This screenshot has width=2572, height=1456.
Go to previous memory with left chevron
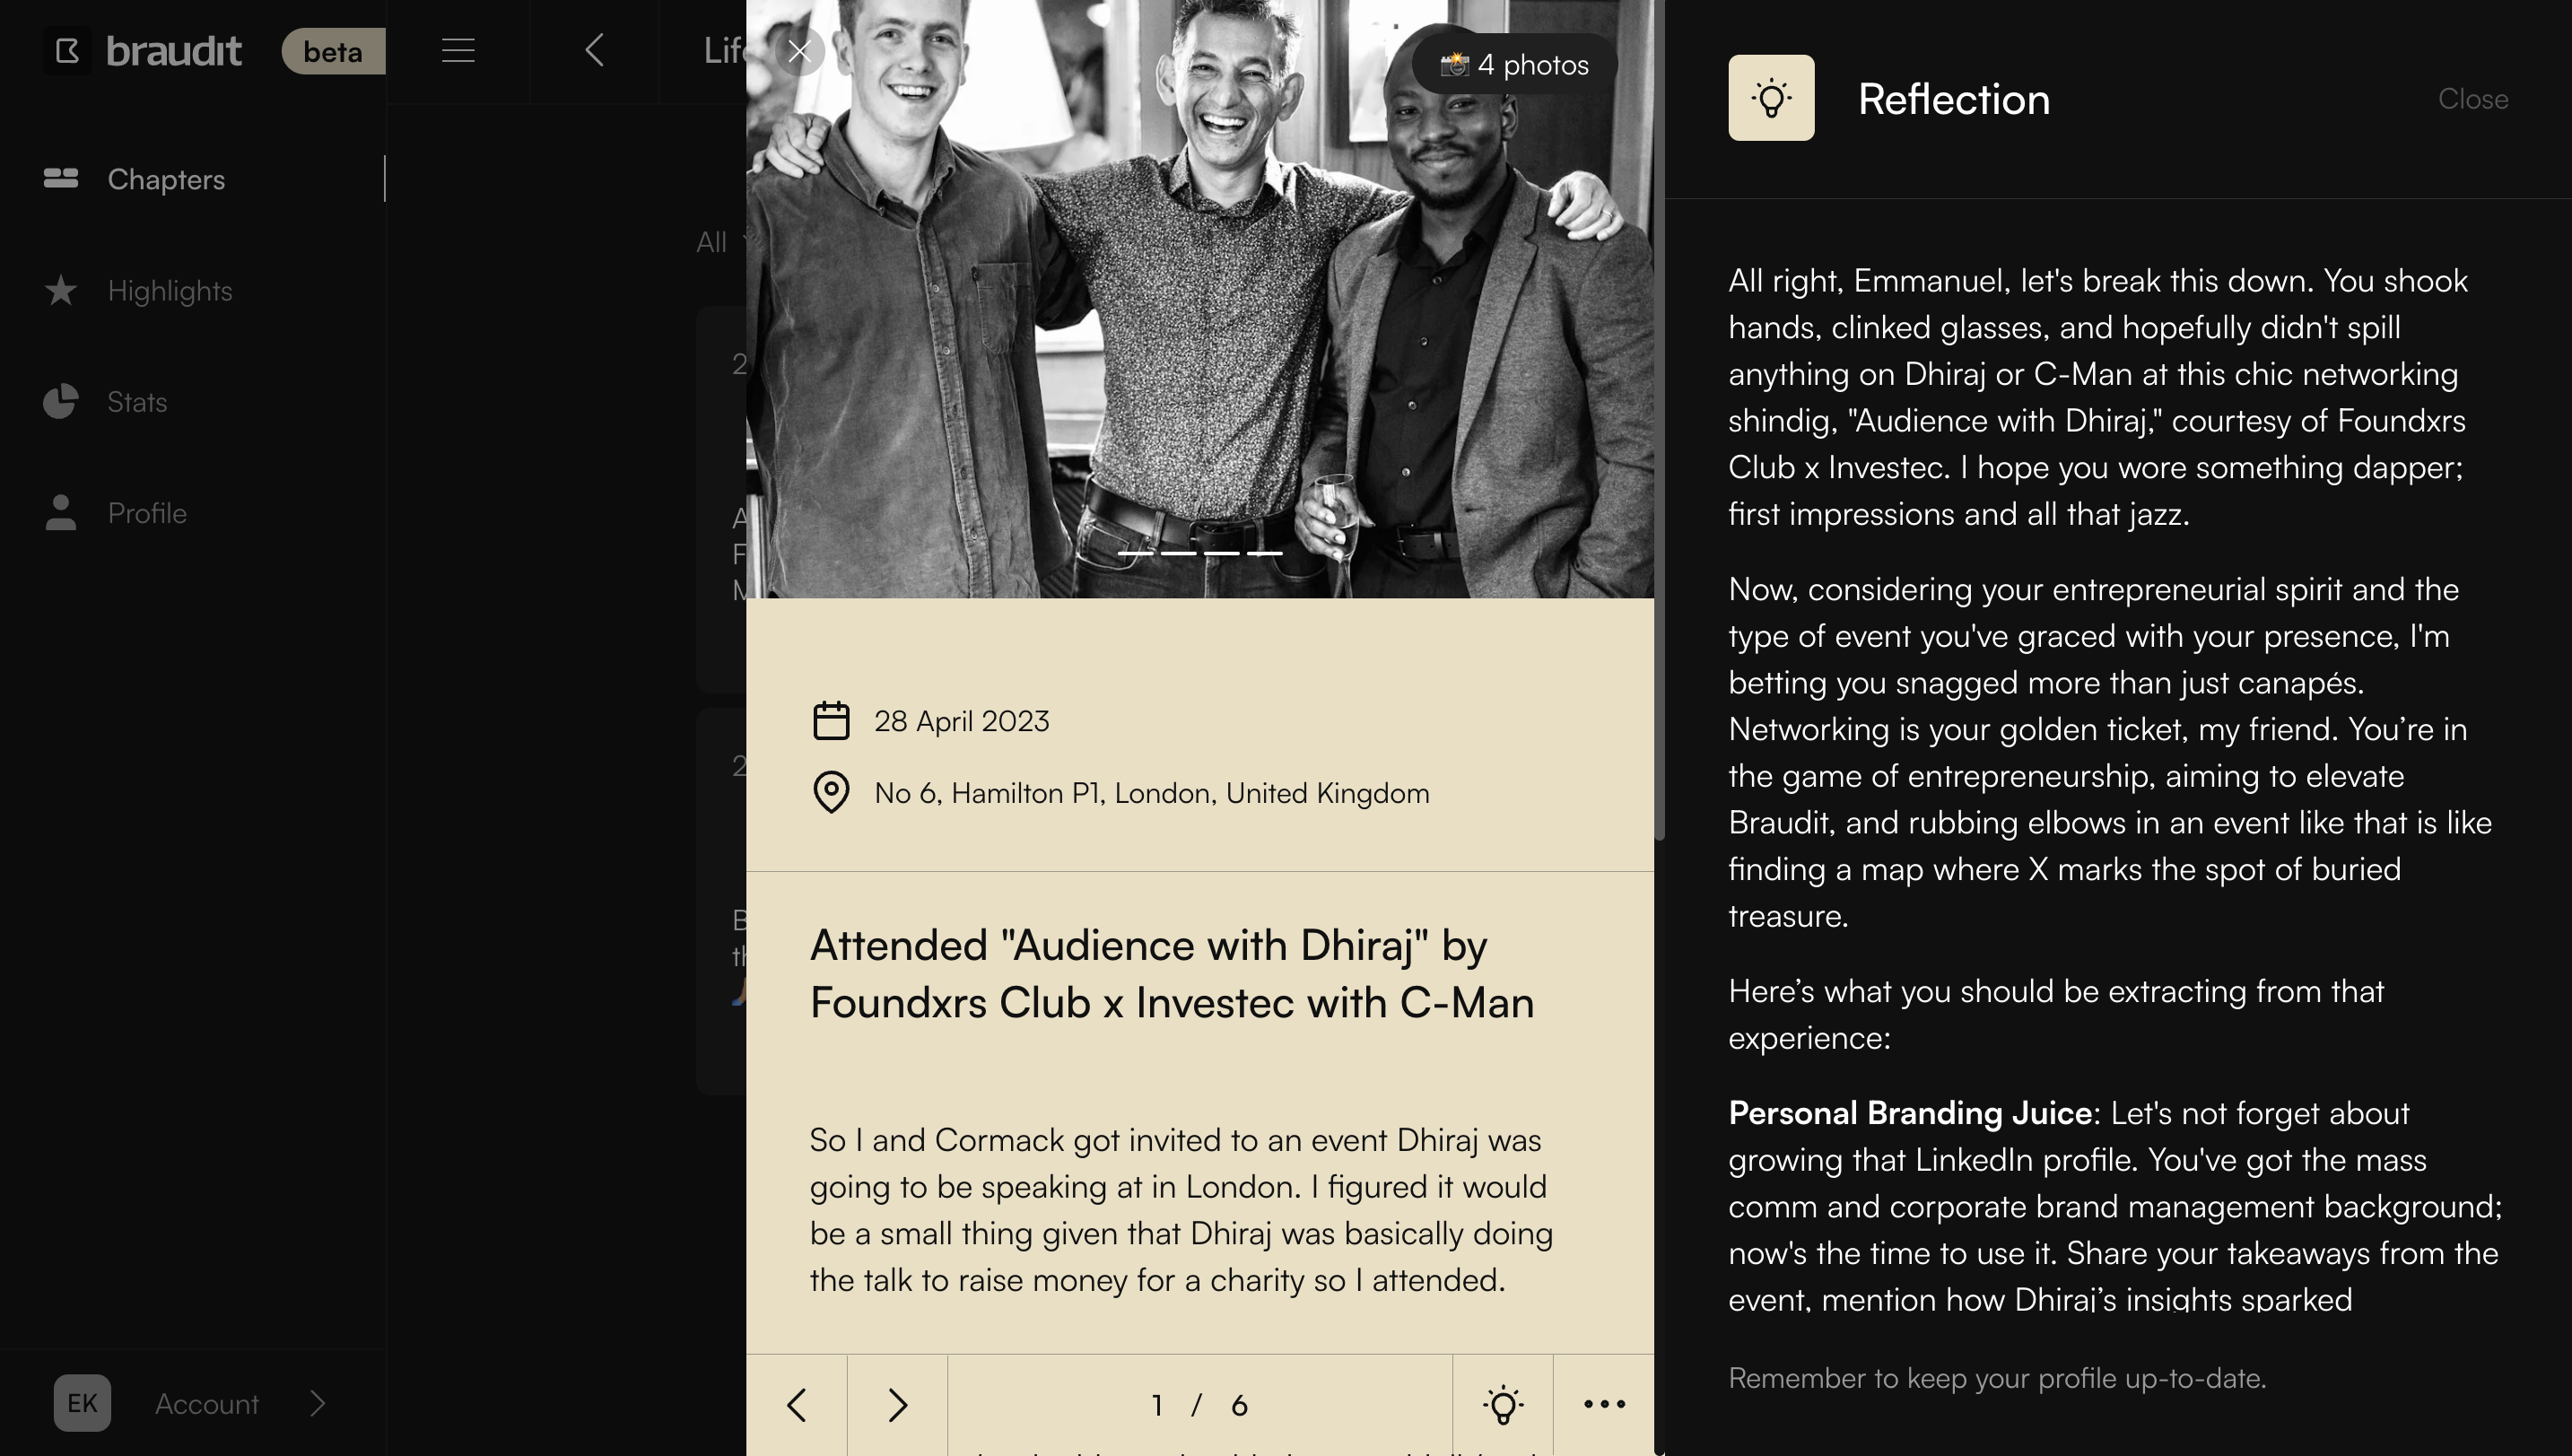pyautogui.click(x=797, y=1405)
